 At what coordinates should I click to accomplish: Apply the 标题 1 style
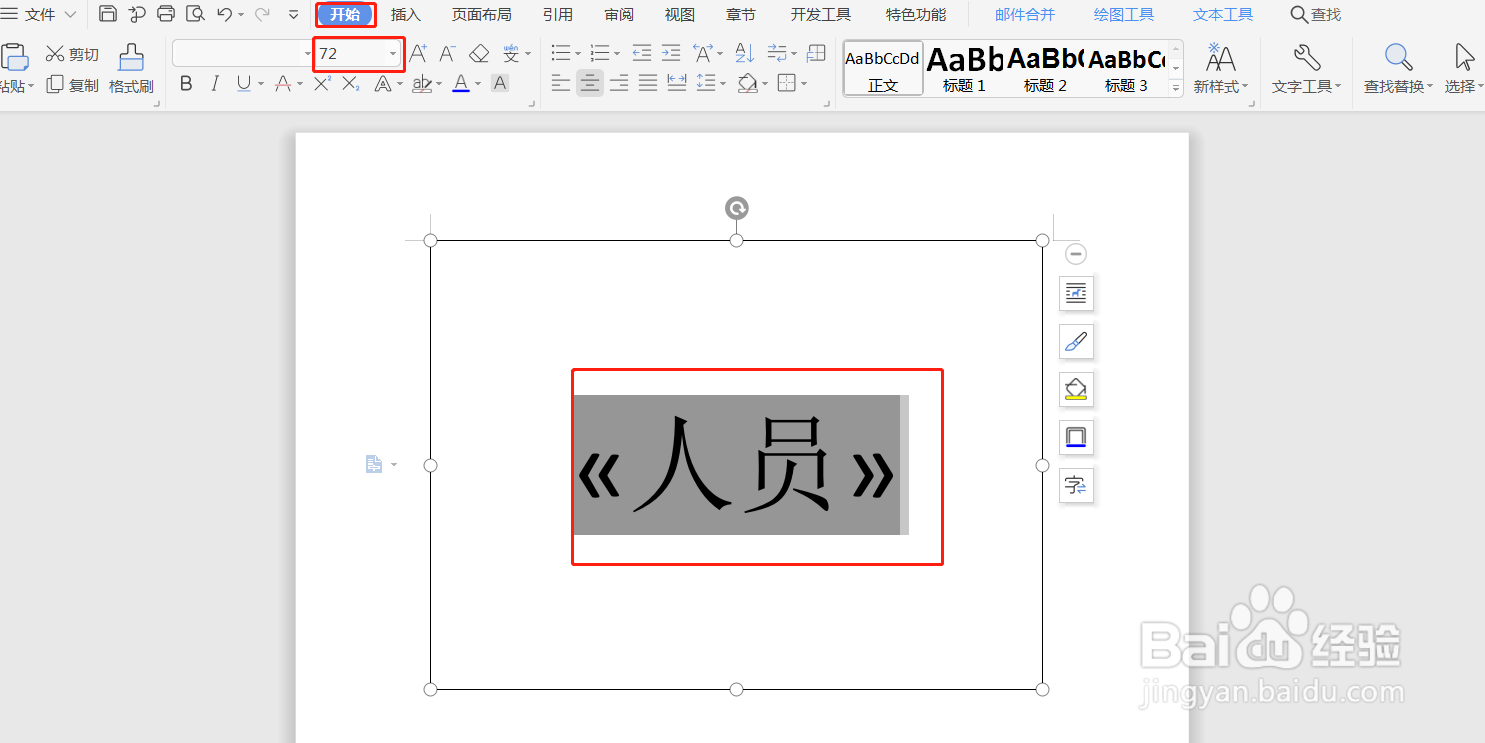pyautogui.click(x=963, y=68)
